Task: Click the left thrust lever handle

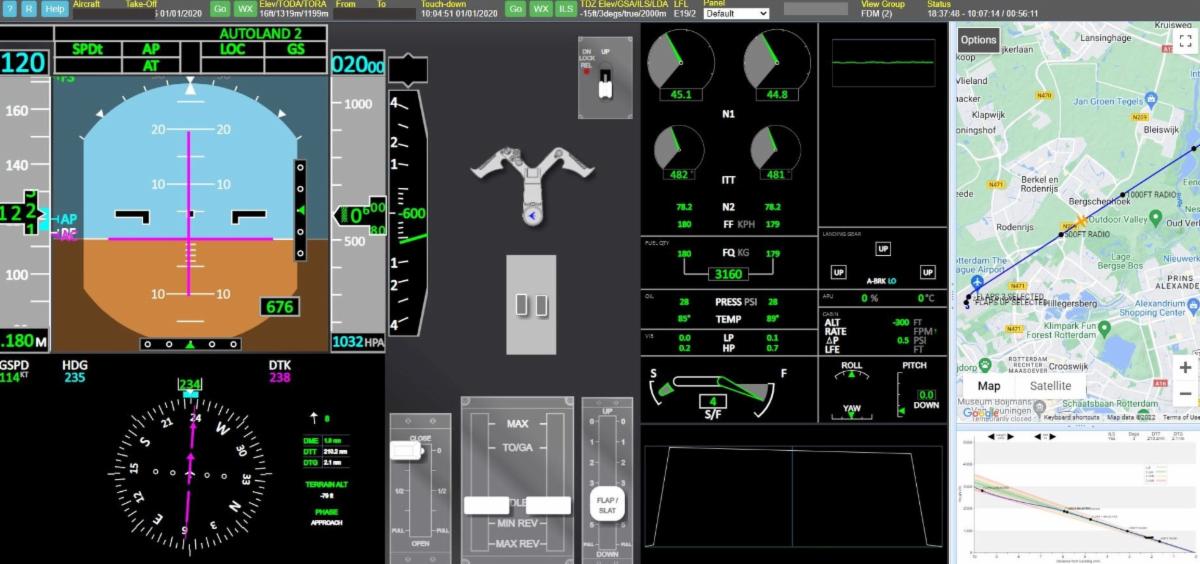Action: [486, 506]
